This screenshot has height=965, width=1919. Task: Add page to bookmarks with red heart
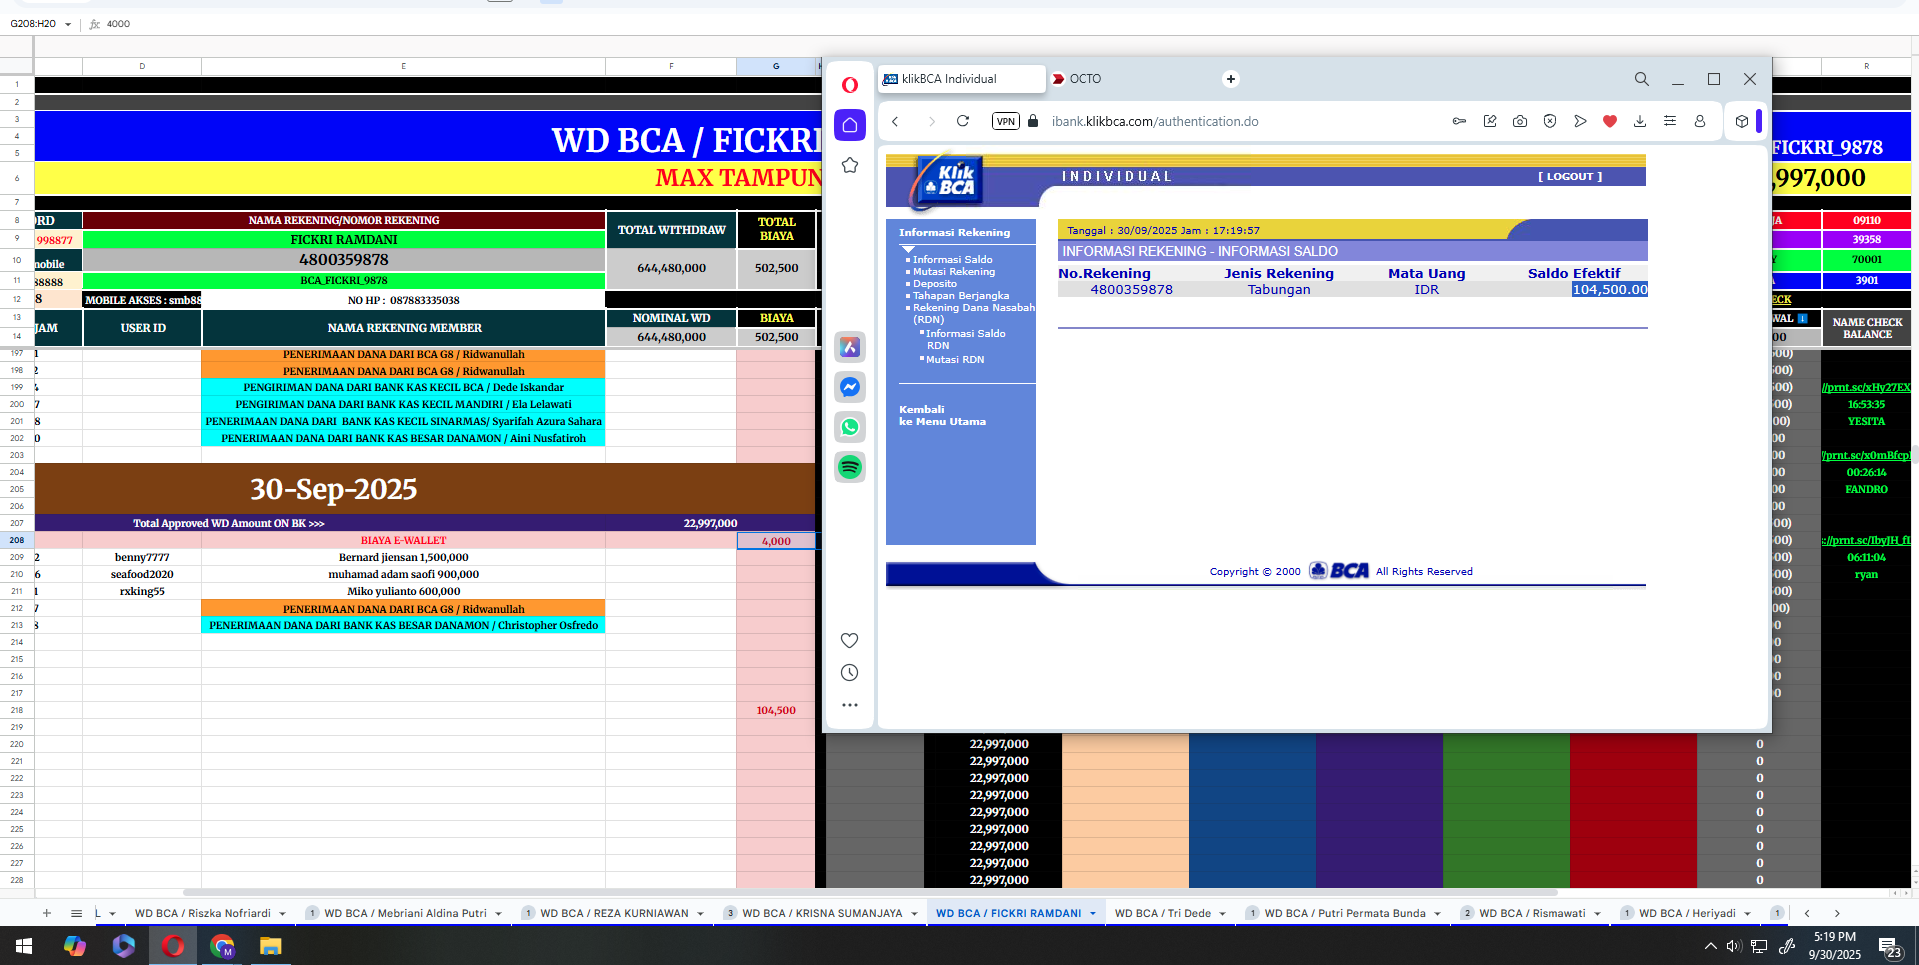1610,121
